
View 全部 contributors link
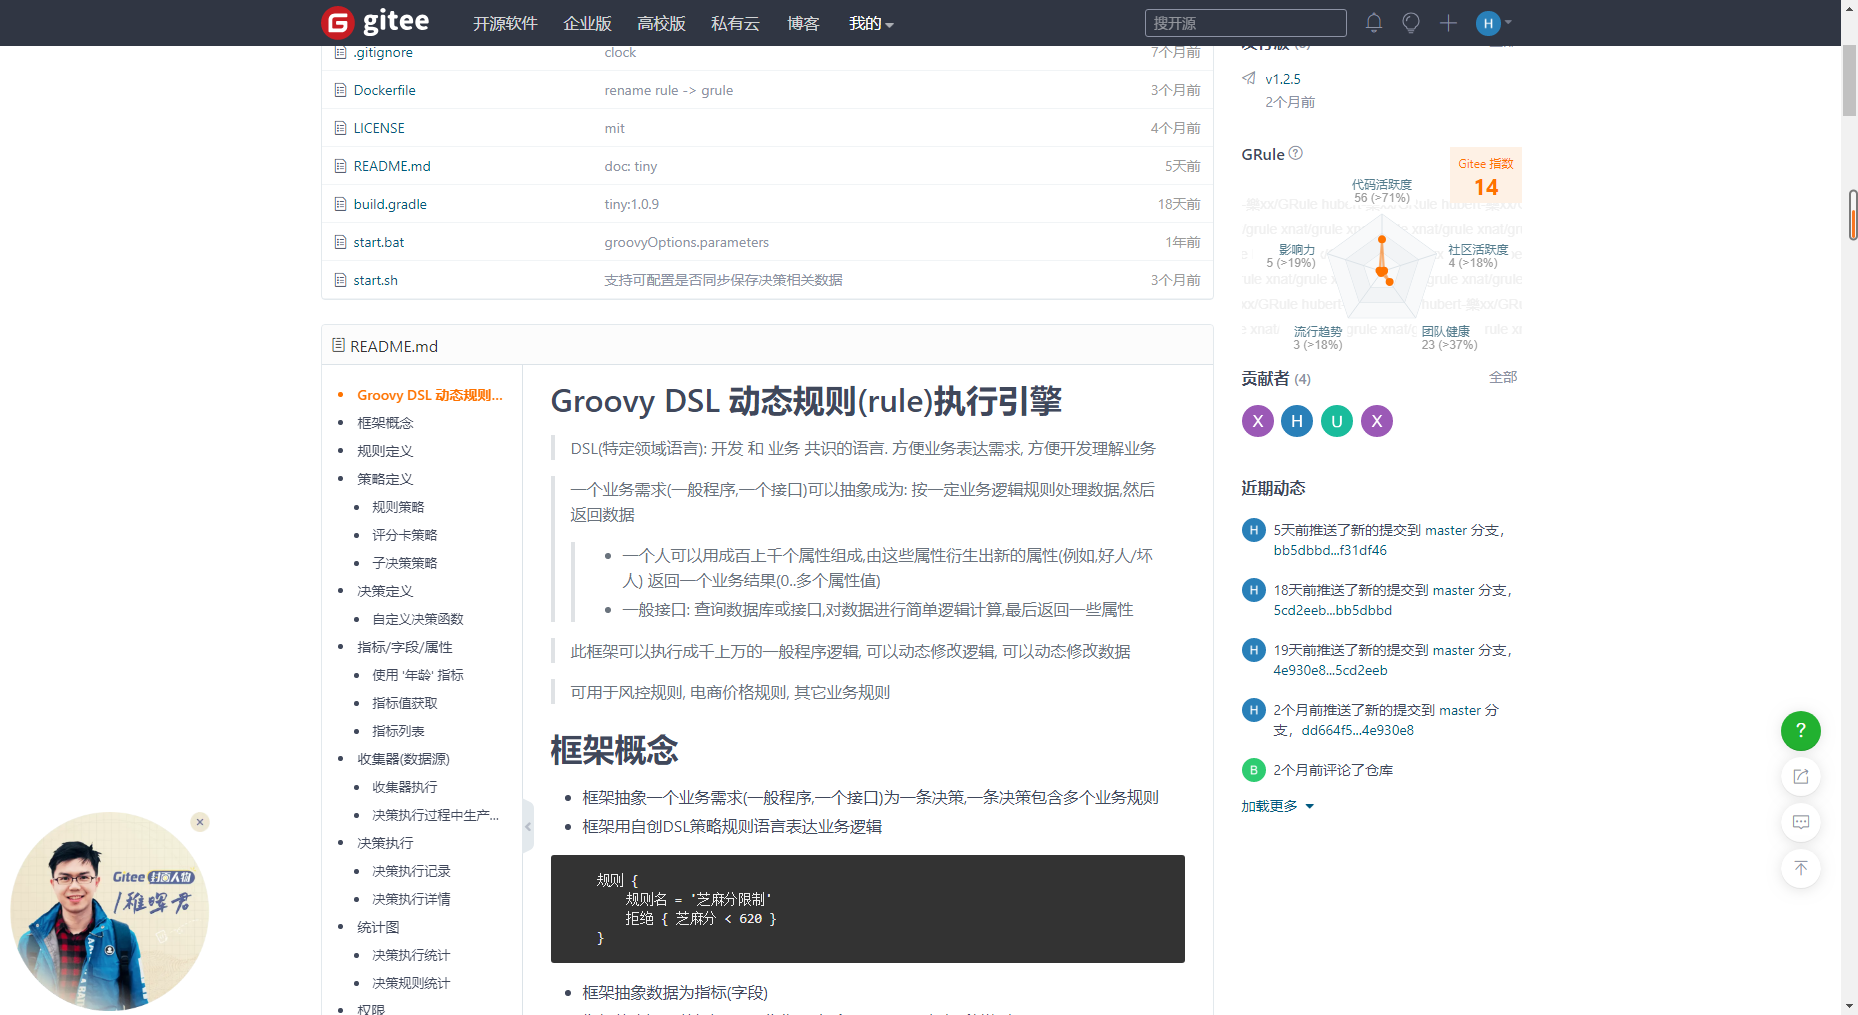click(x=1503, y=377)
